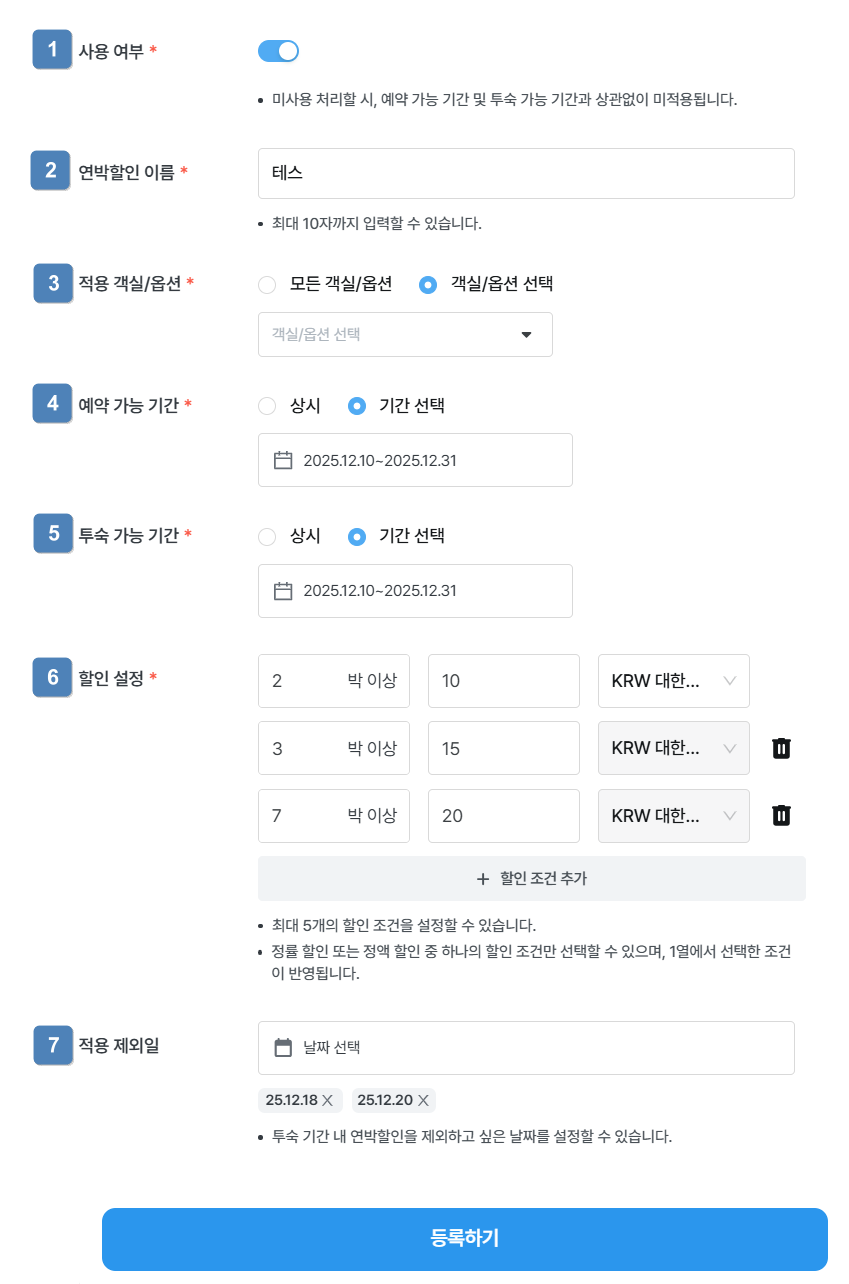The width and height of the screenshot is (849, 1284).
Task: Delete the 3박 이상 discount row
Action: click(x=782, y=748)
